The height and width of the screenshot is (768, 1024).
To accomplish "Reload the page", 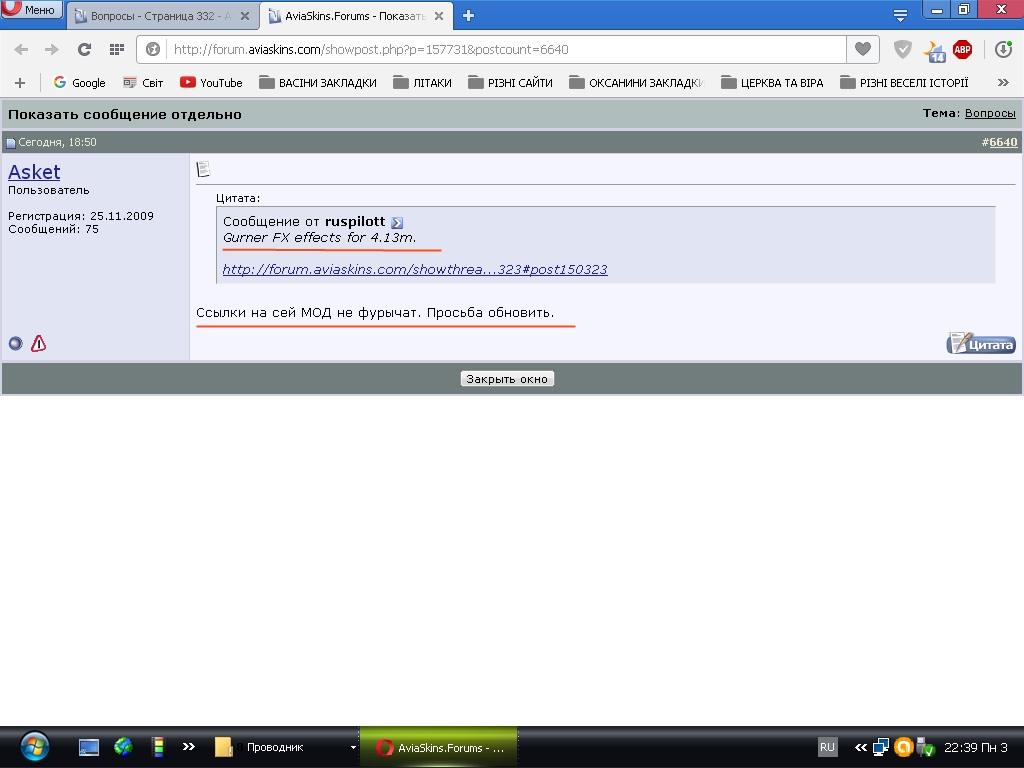I will coord(84,50).
